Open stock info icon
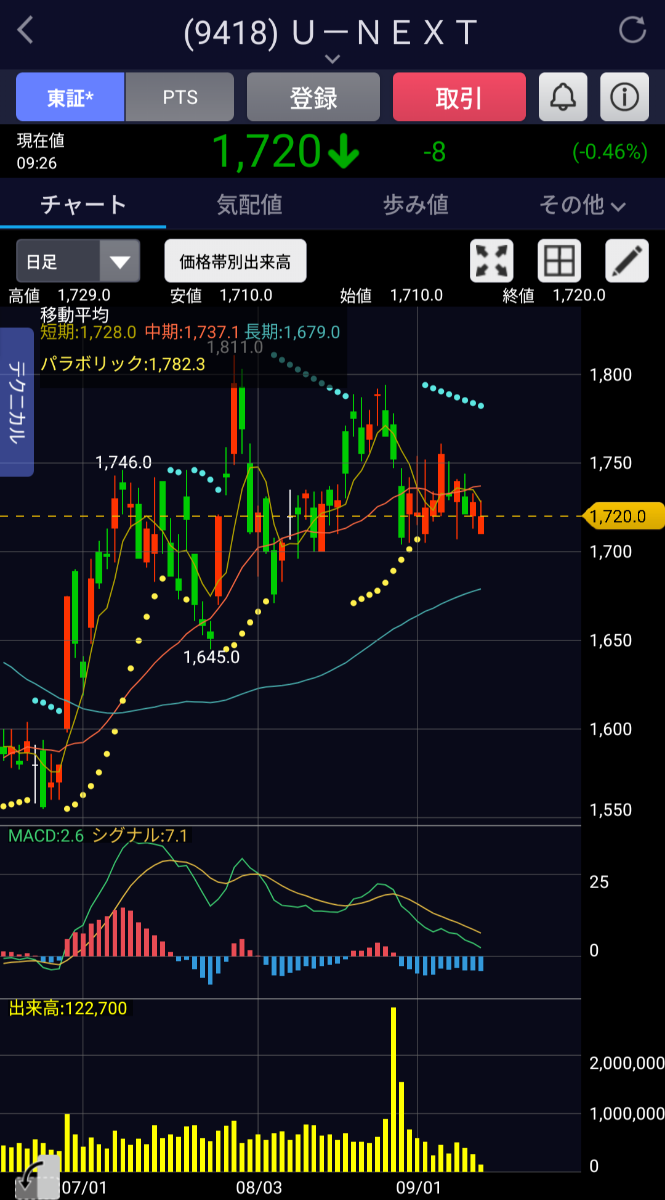 point(625,97)
